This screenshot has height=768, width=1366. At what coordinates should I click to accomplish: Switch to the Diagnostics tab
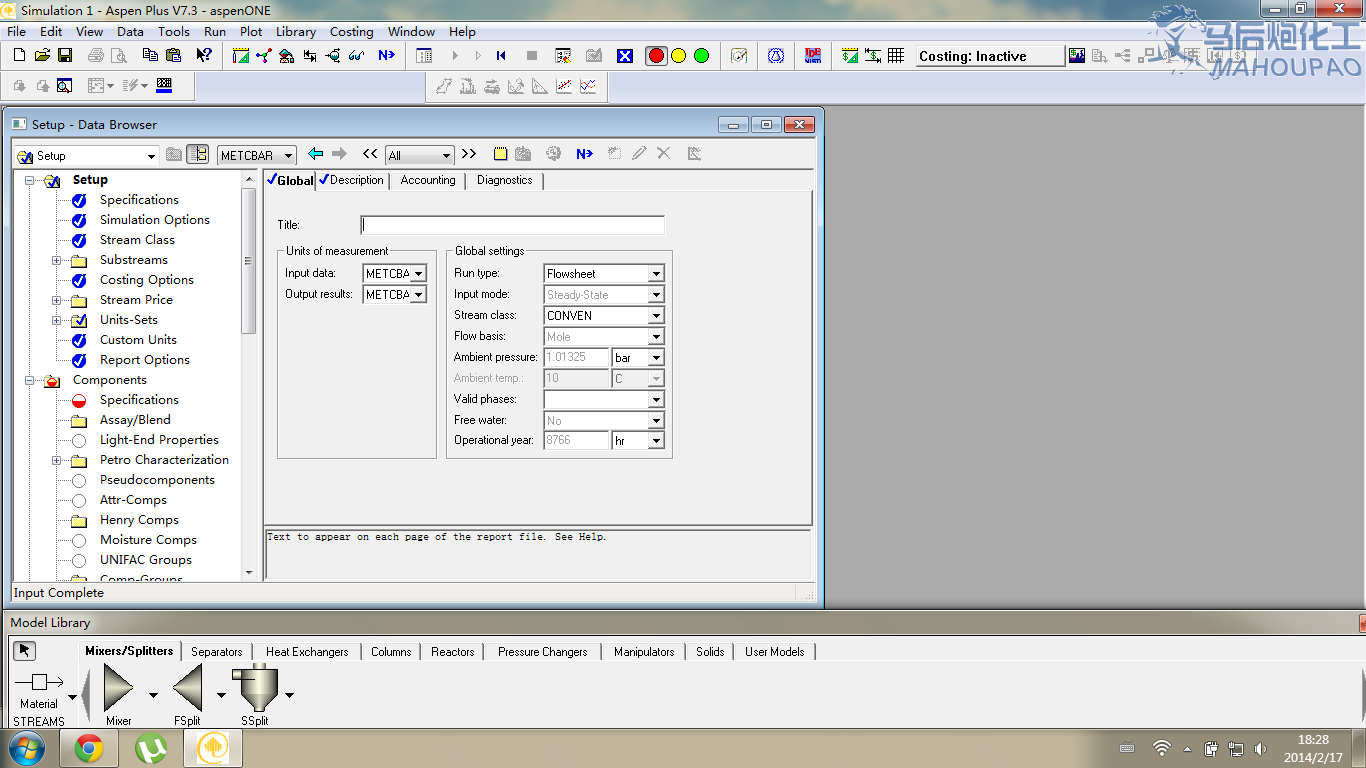pos(505,181)
